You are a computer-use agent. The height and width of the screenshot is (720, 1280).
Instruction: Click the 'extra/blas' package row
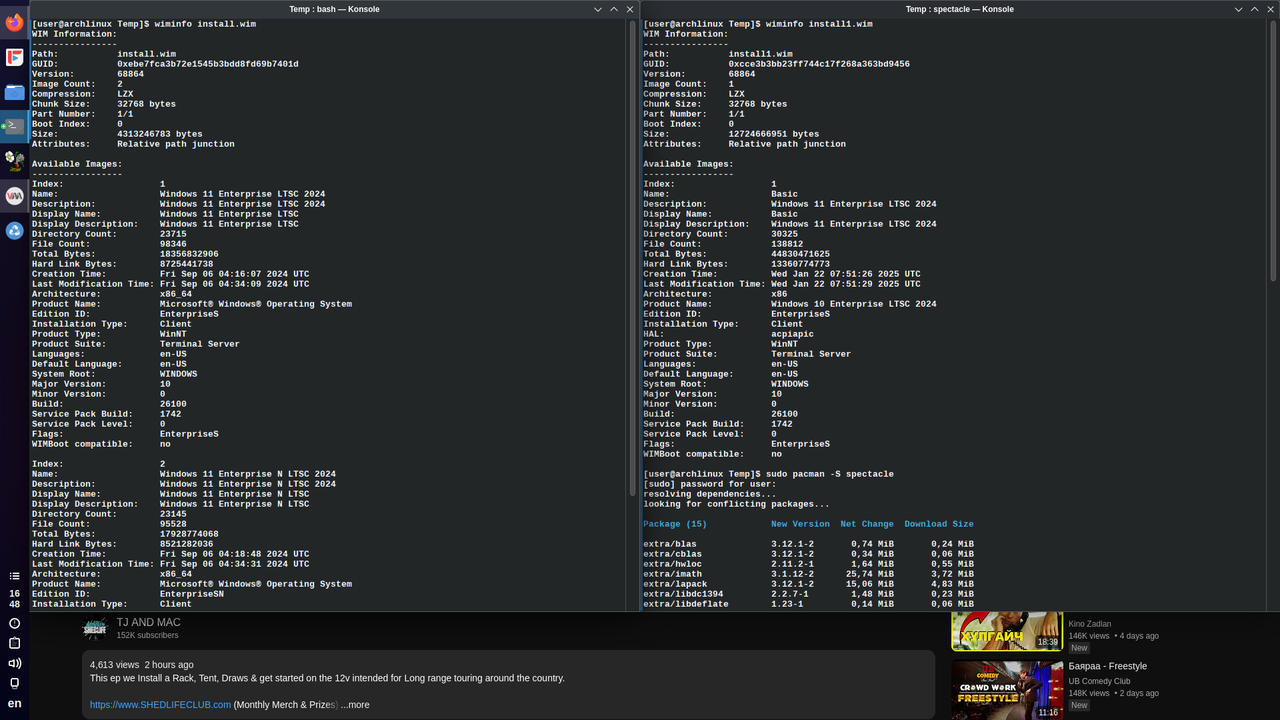[x=808, y=544]
